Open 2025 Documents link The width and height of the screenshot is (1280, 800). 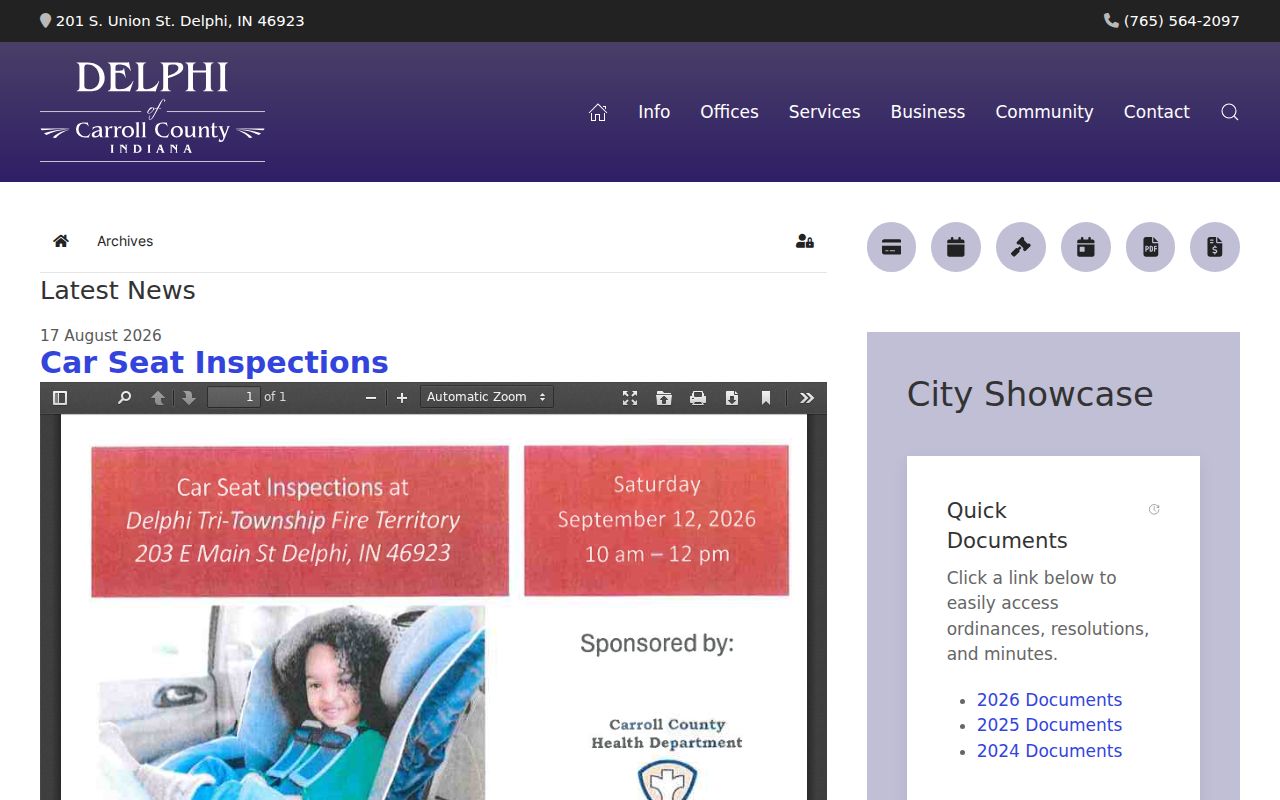click(x=1049, y=725)
